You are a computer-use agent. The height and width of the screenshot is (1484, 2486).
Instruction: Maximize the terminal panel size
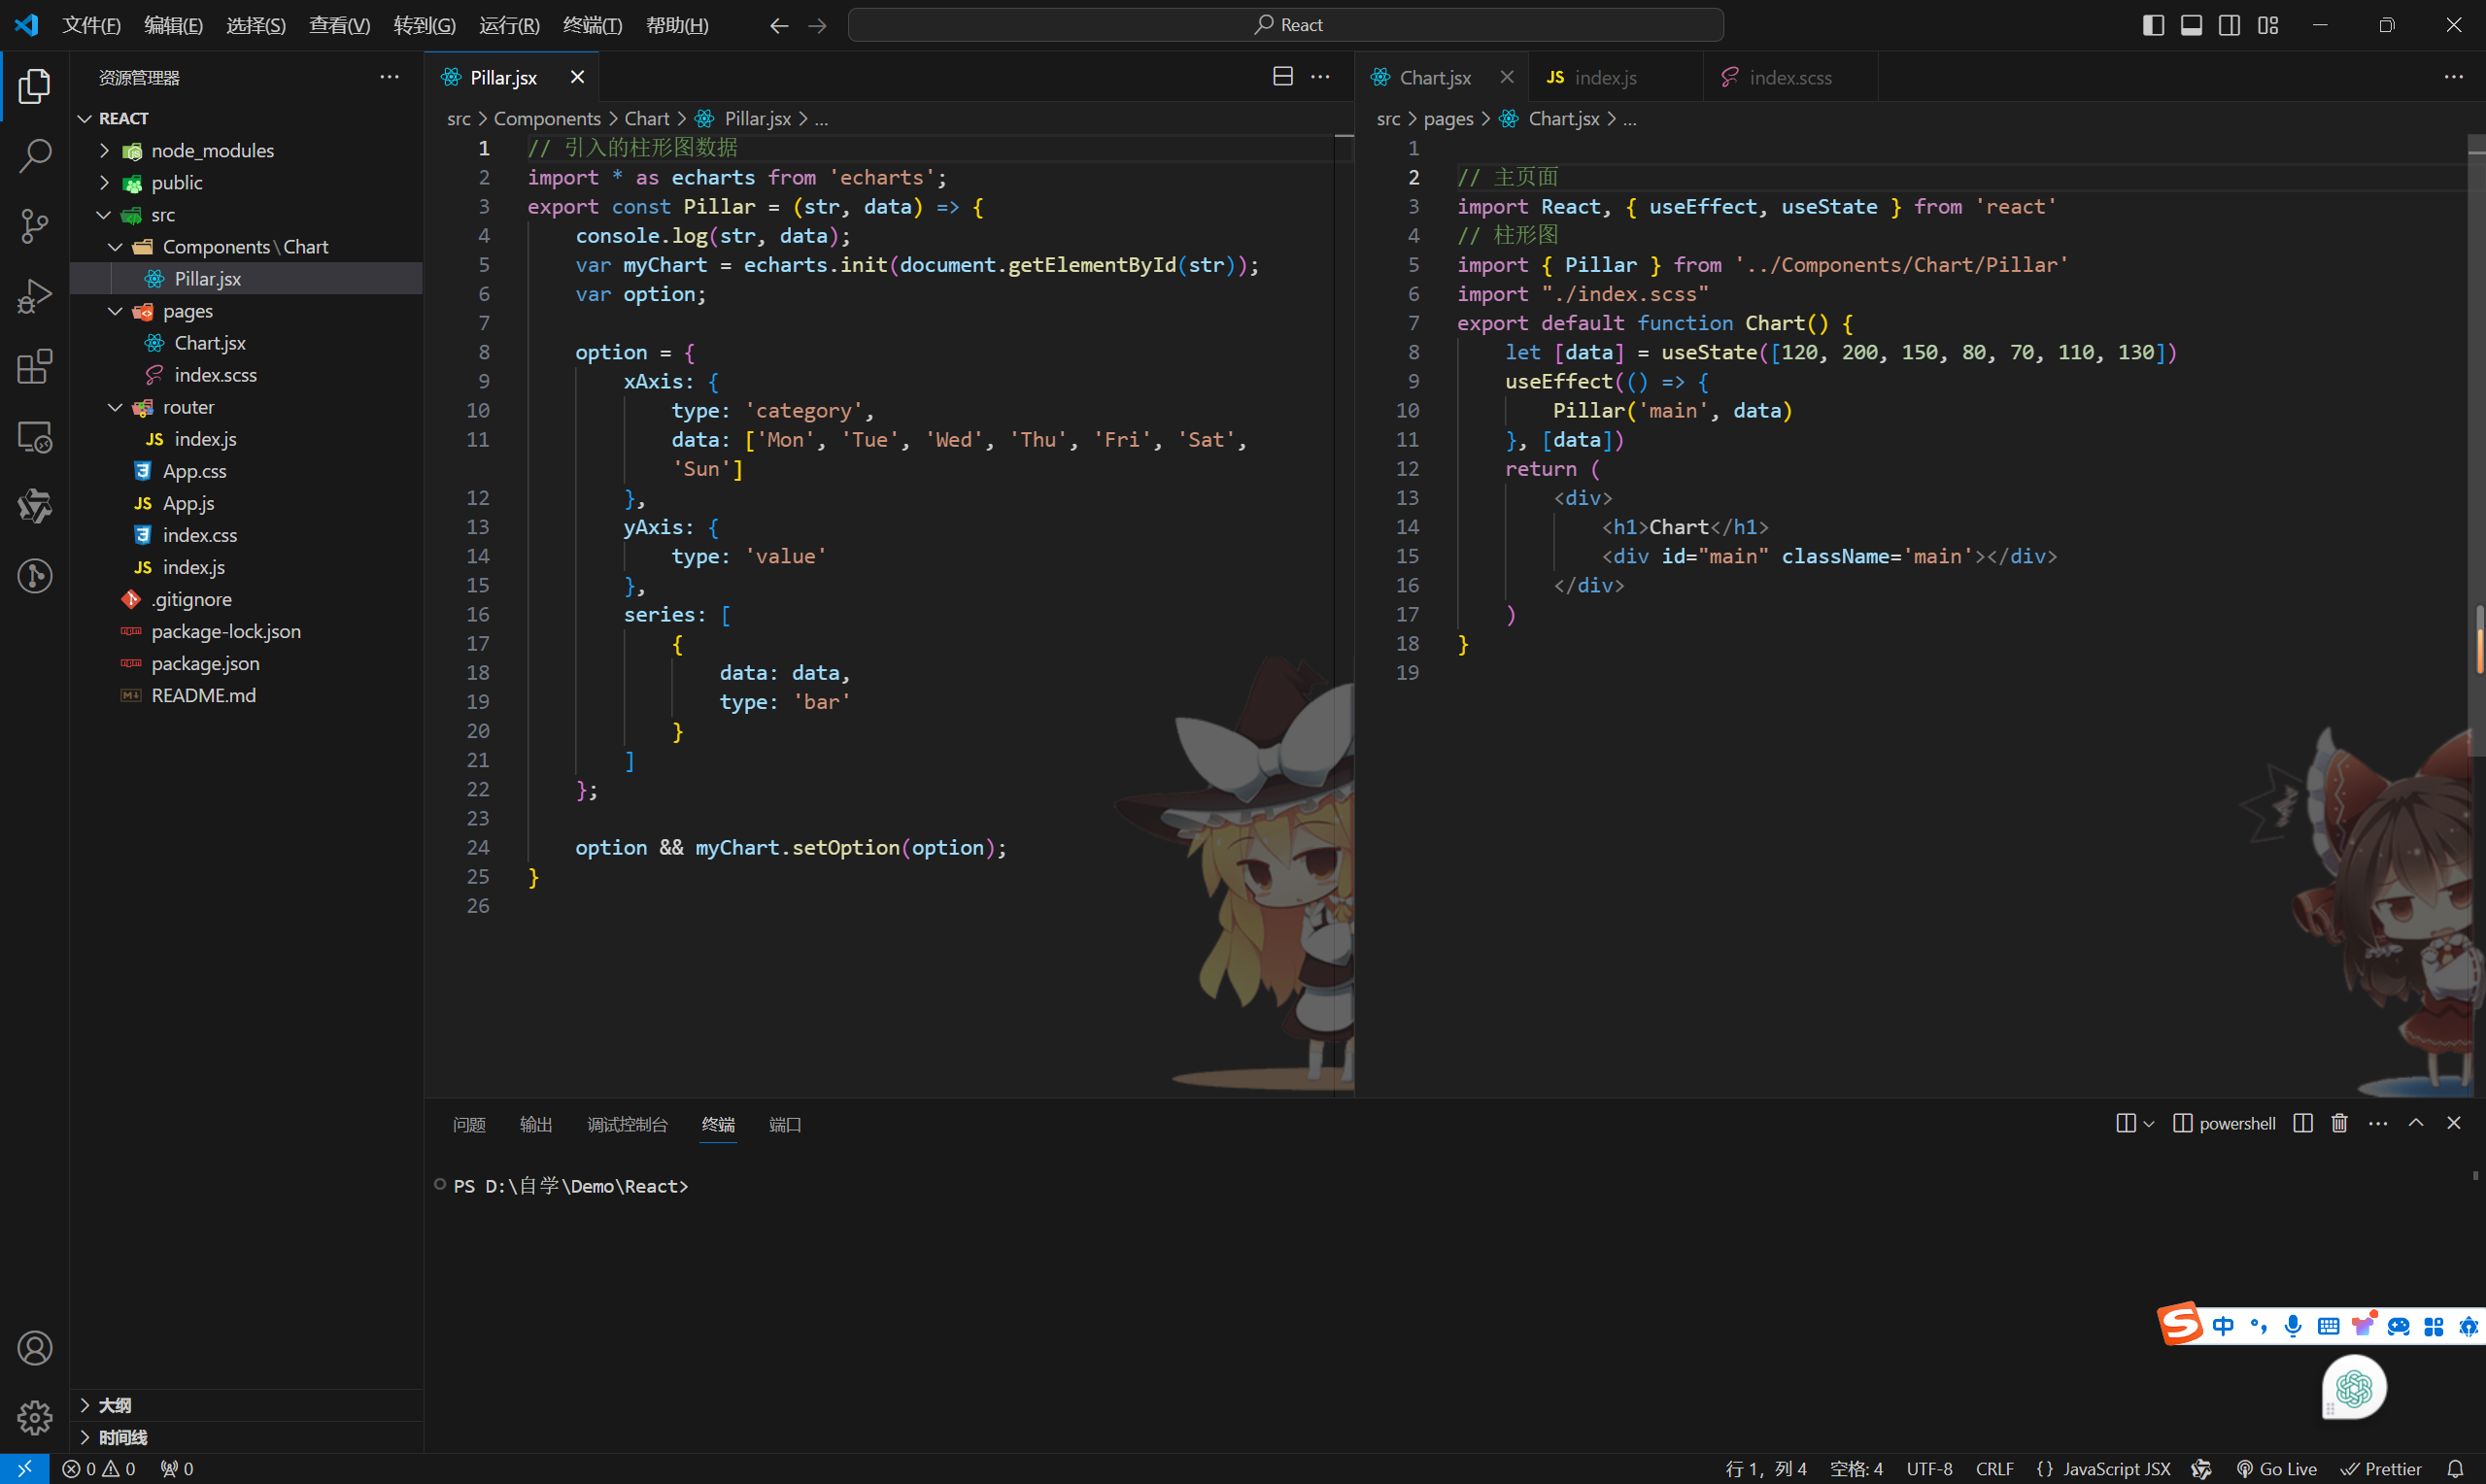coord(2416,1123)
